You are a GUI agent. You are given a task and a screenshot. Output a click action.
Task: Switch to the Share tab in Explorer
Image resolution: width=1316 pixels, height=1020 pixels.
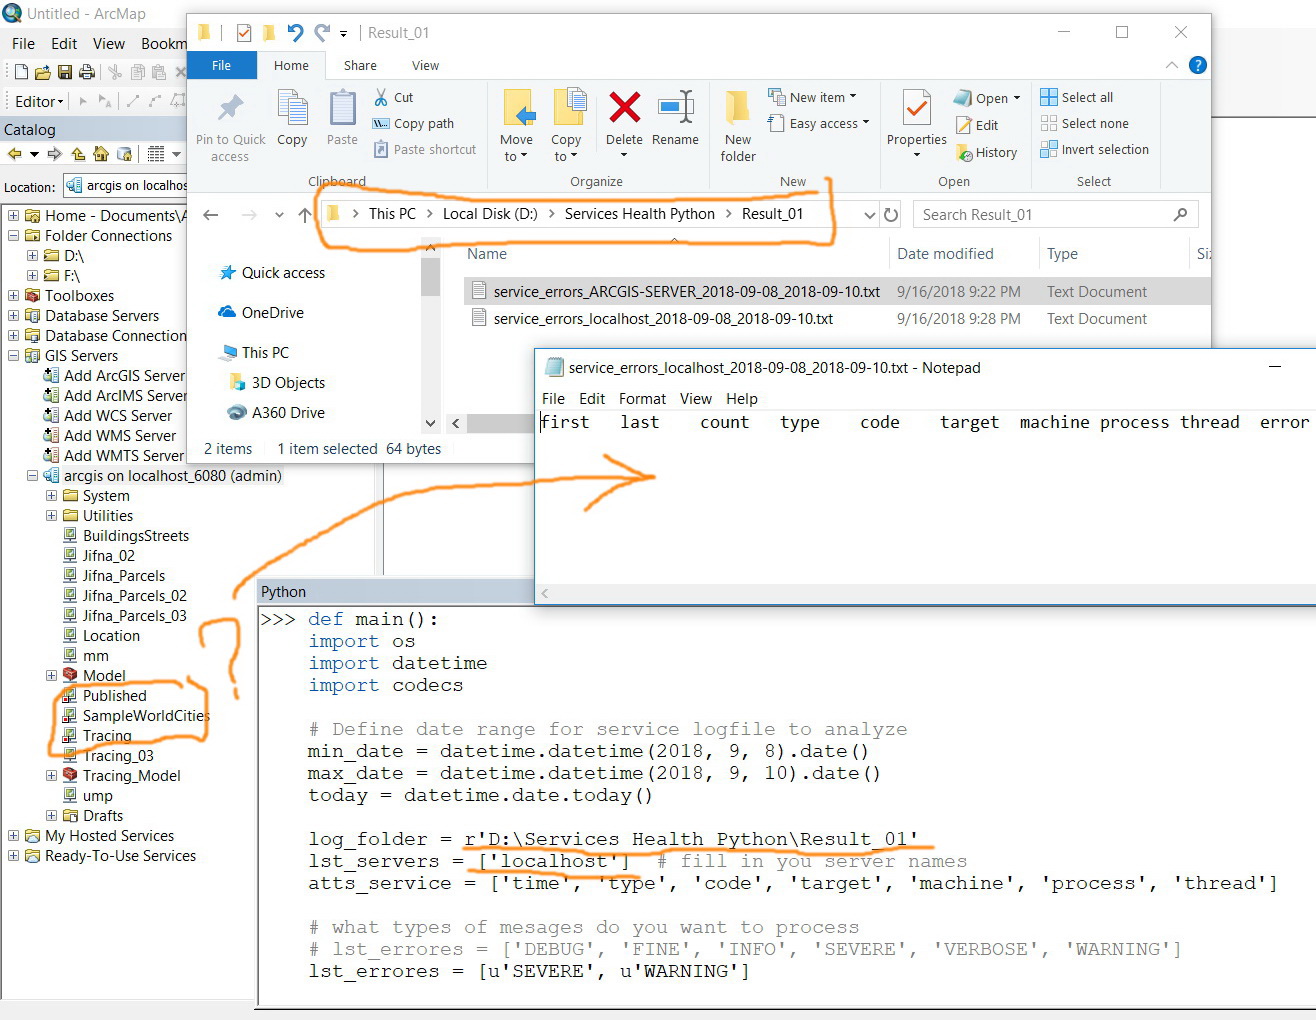360,65
